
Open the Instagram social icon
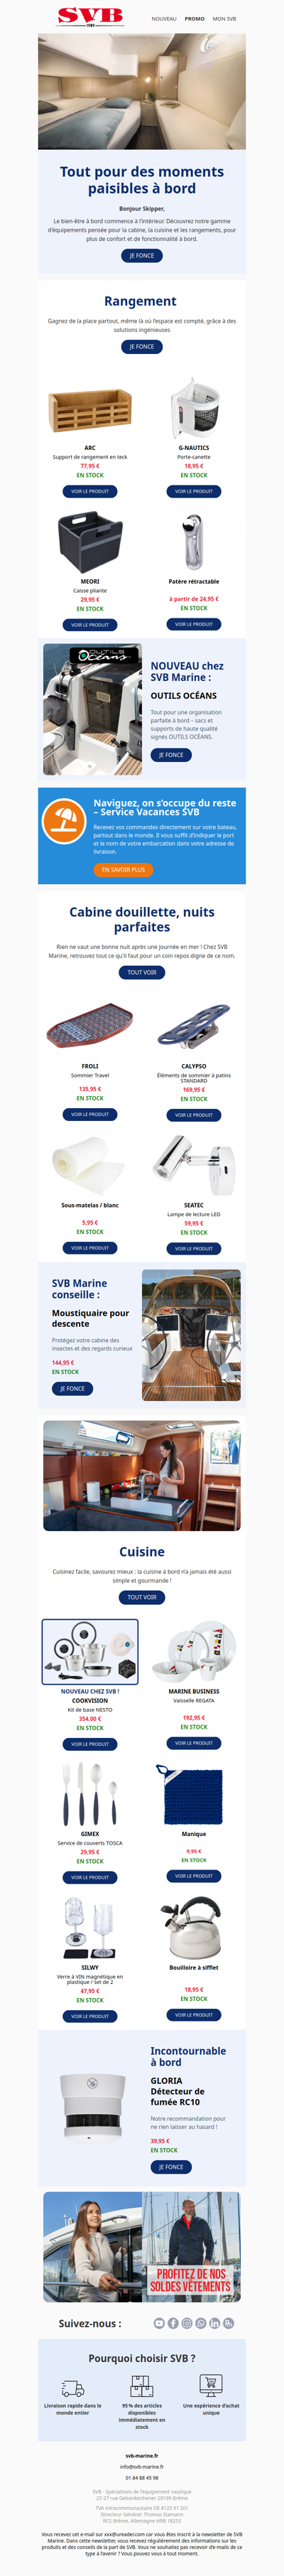(x=187, y=2324)
